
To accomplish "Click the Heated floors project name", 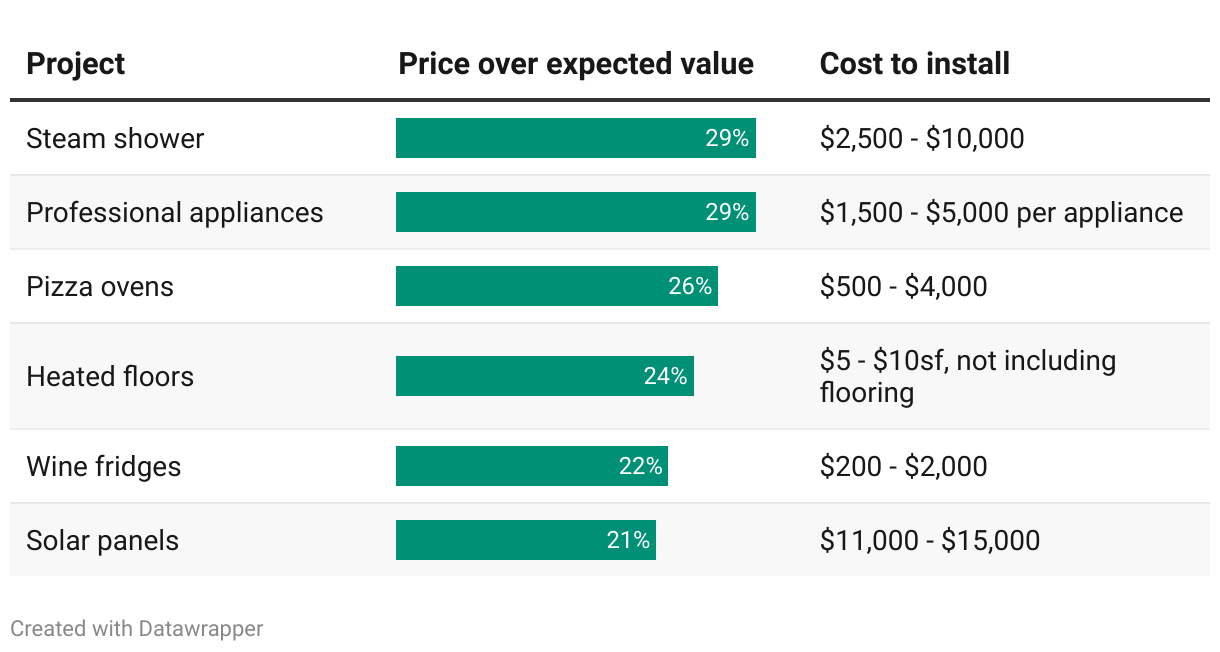I will pos(110,376).
